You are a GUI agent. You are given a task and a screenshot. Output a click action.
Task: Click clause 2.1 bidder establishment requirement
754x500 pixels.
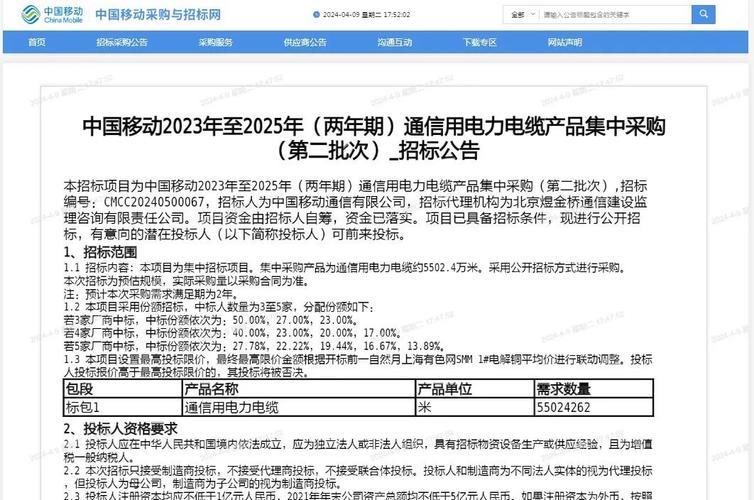coord(358,450)
